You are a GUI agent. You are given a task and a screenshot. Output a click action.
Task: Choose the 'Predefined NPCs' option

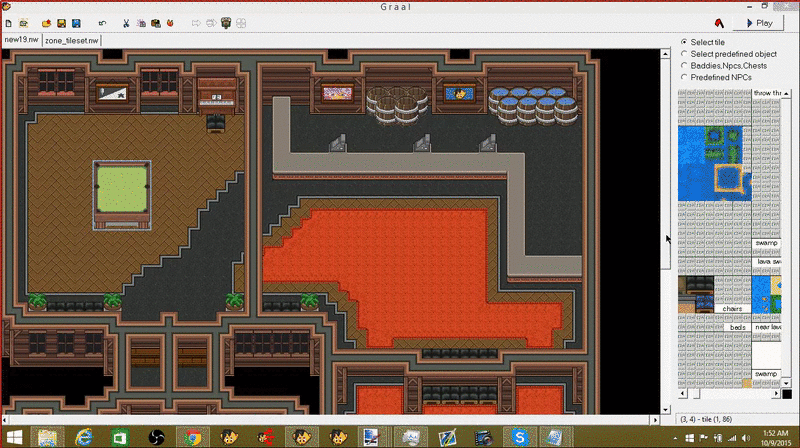(x=716, y=78)
